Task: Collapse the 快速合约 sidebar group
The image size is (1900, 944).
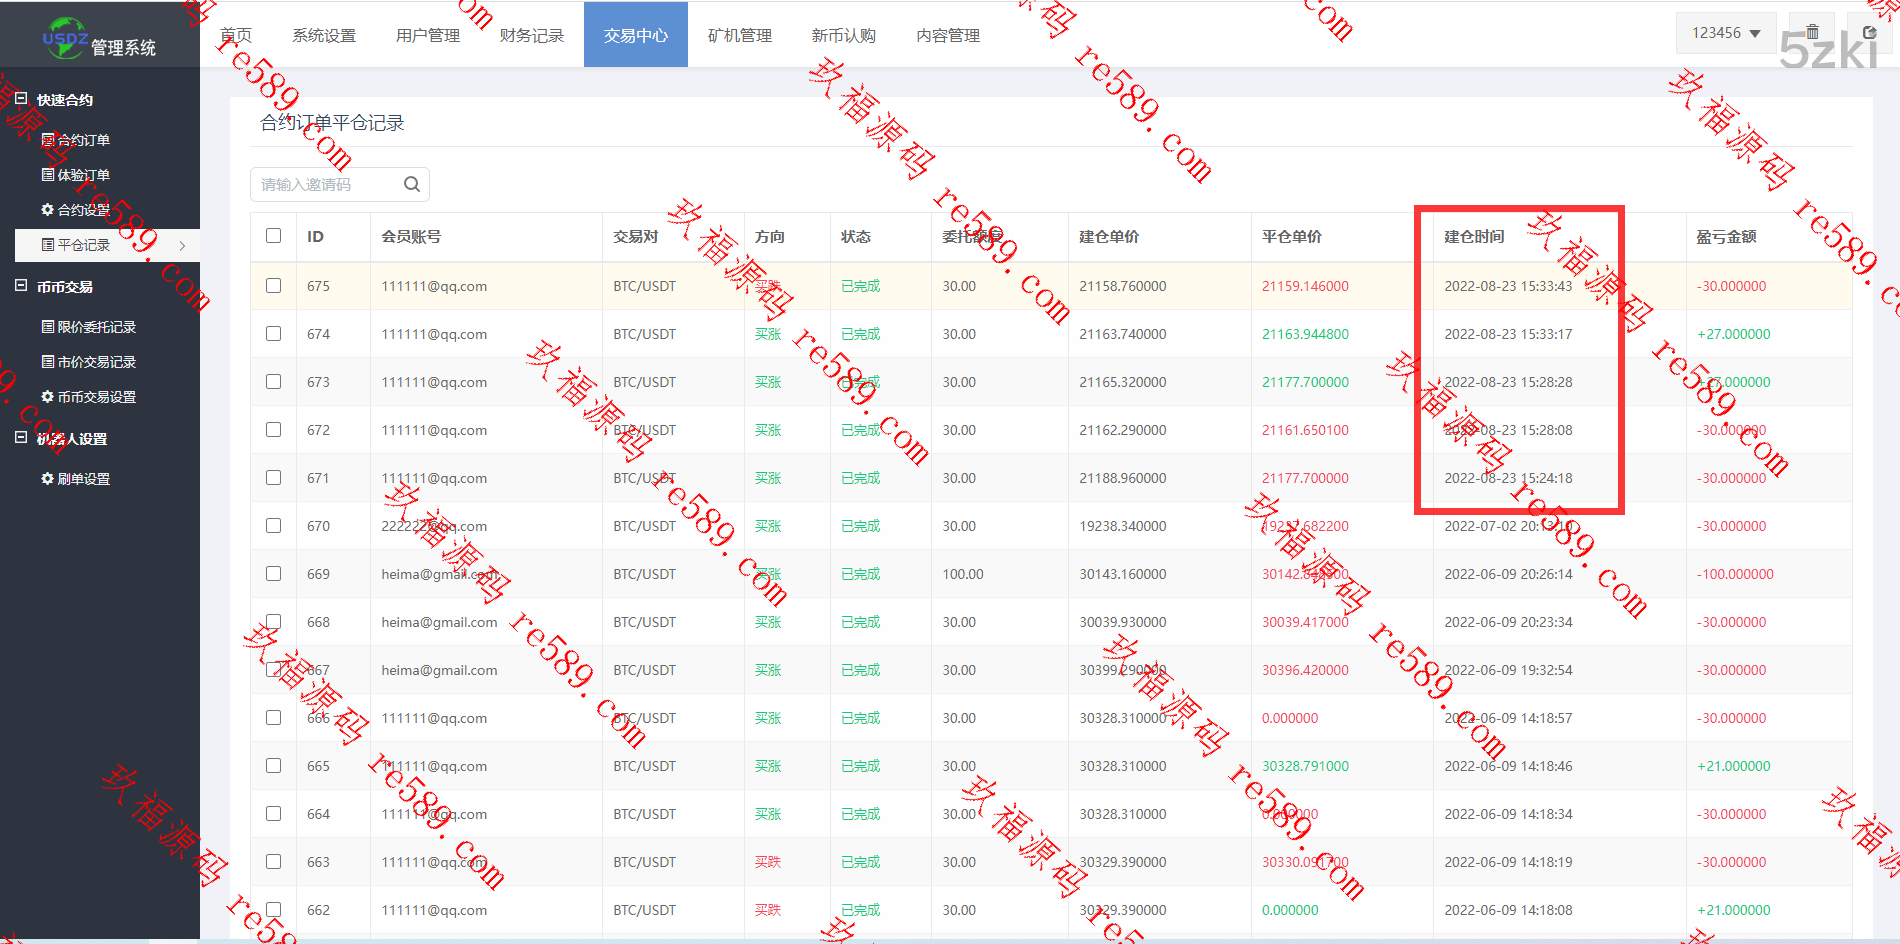Action: (21, 99)
